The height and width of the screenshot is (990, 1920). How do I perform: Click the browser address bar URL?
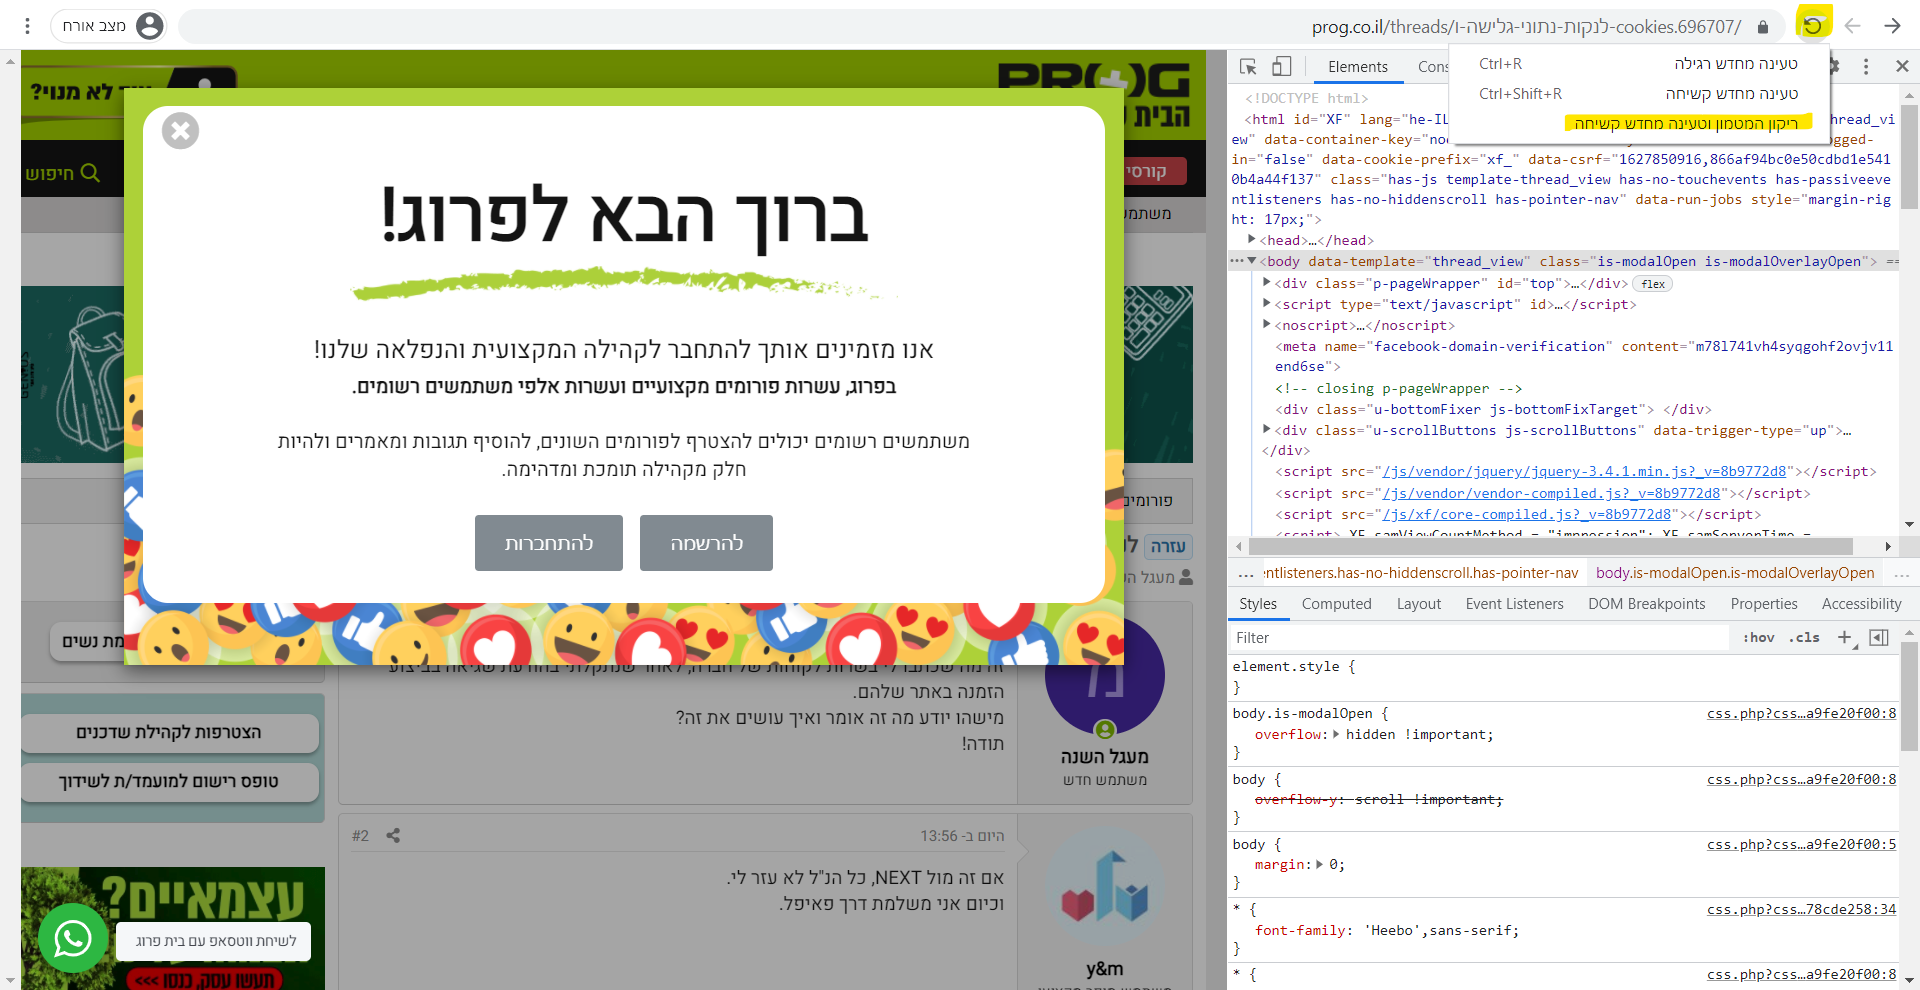[1526, 27]
